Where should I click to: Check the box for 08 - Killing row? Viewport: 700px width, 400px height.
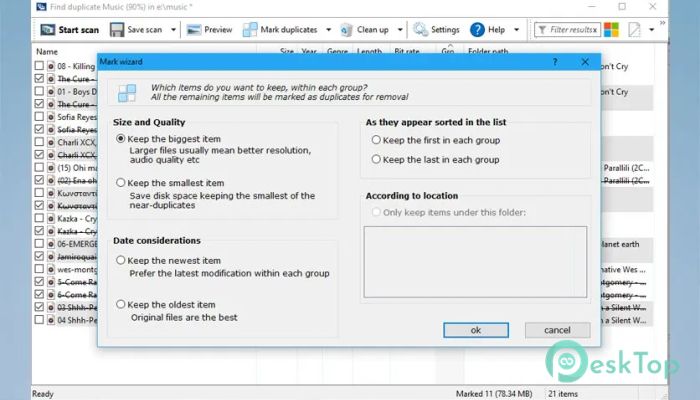point(39,66)
